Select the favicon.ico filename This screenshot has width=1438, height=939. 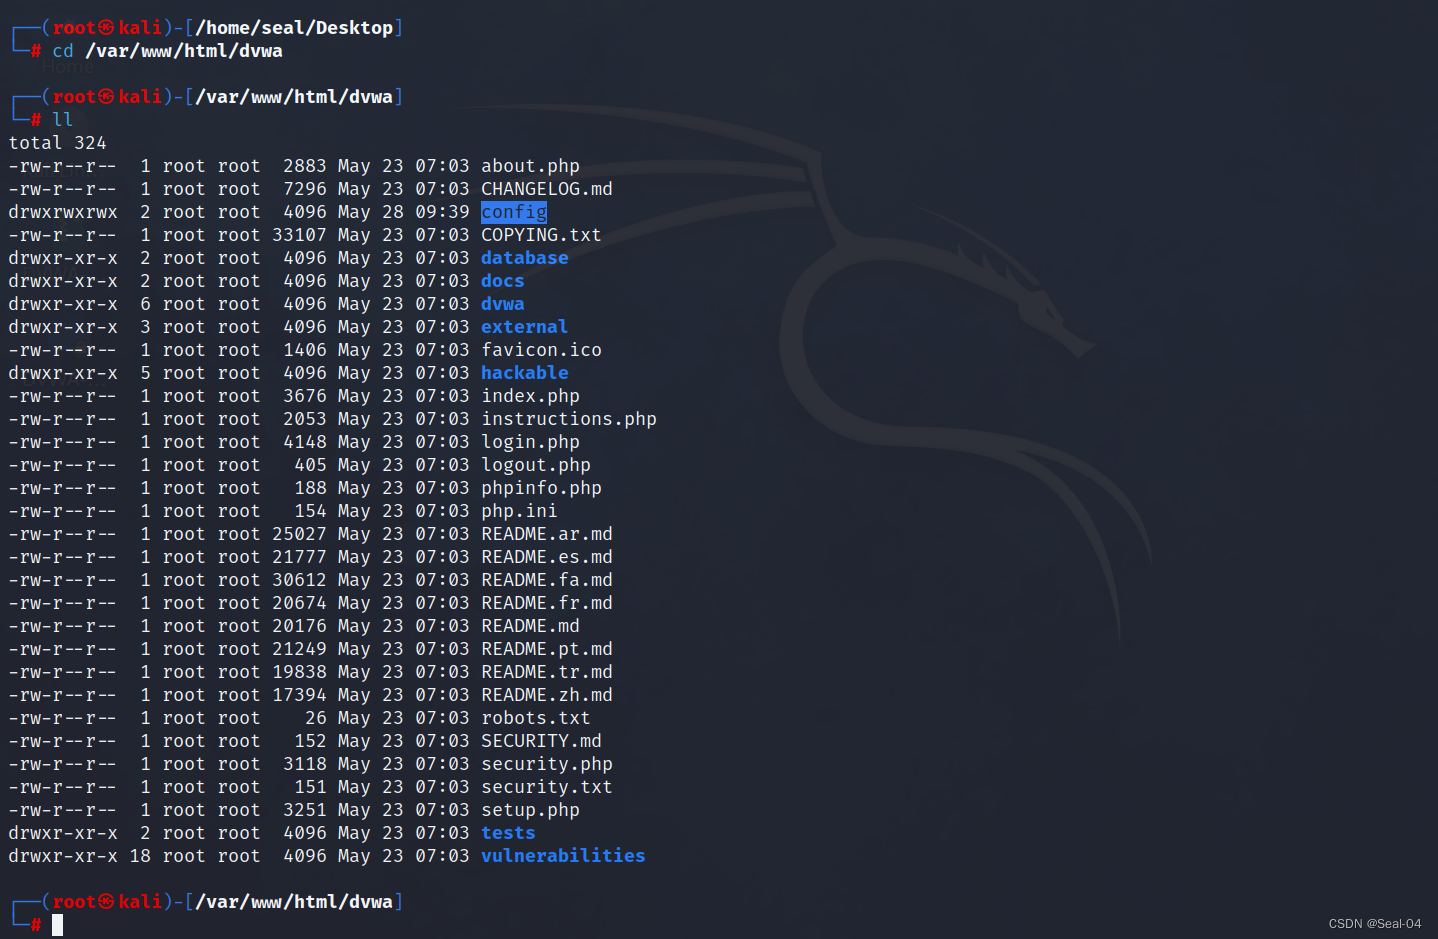pyautogui.click(x=541, y=350)
